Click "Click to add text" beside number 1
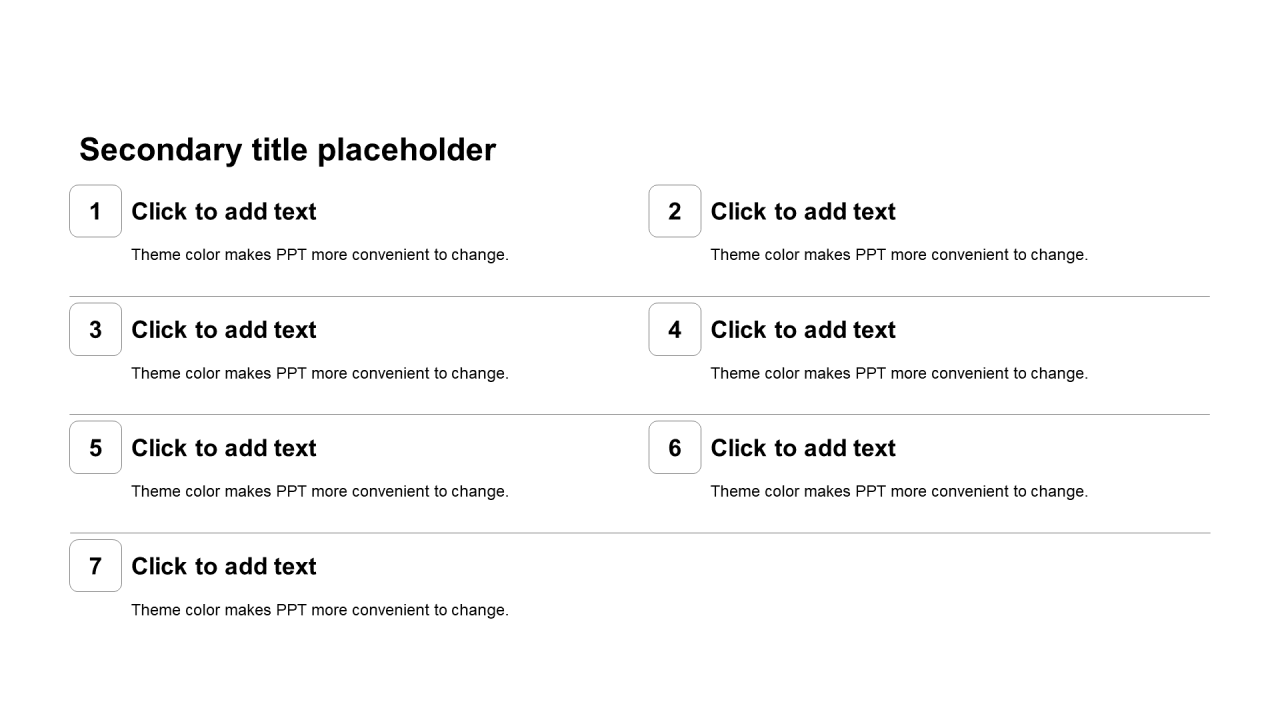 224,212
